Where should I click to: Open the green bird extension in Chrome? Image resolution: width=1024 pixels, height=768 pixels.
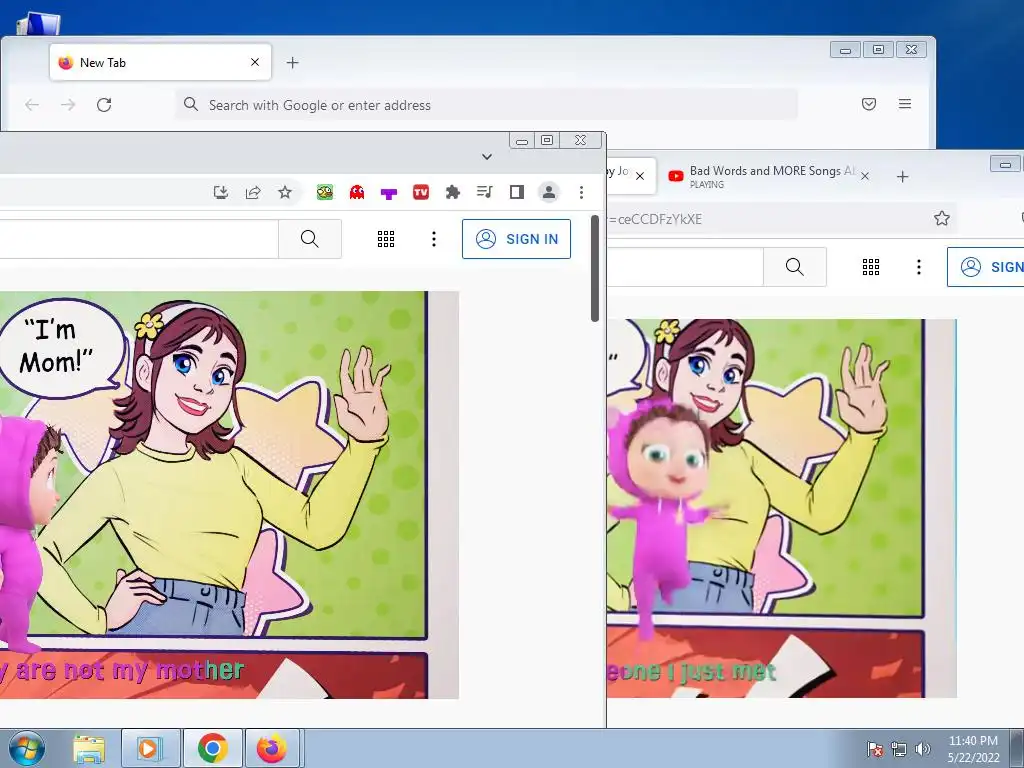pyautogui.click(x=325, y=192)
